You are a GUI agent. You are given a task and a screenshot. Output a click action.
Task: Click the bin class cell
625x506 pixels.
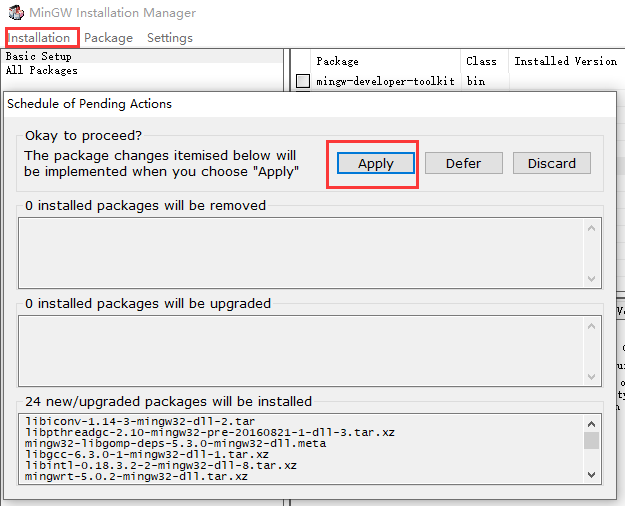click(x=476, y=81)
